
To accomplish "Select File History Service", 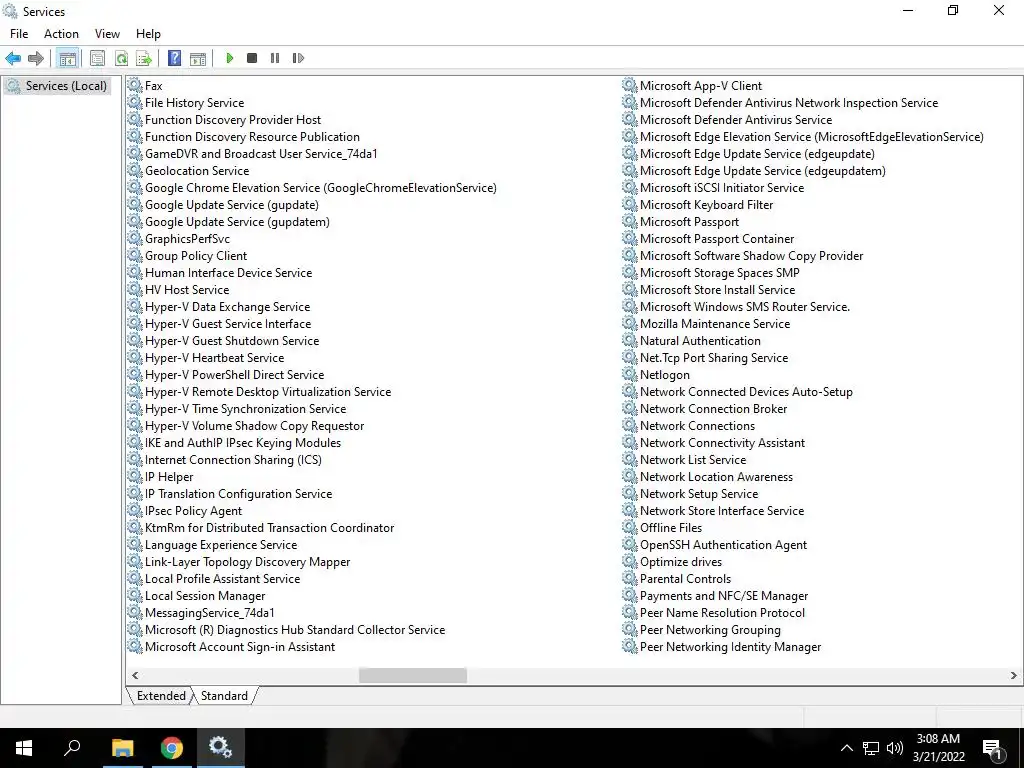I will 195,103.
